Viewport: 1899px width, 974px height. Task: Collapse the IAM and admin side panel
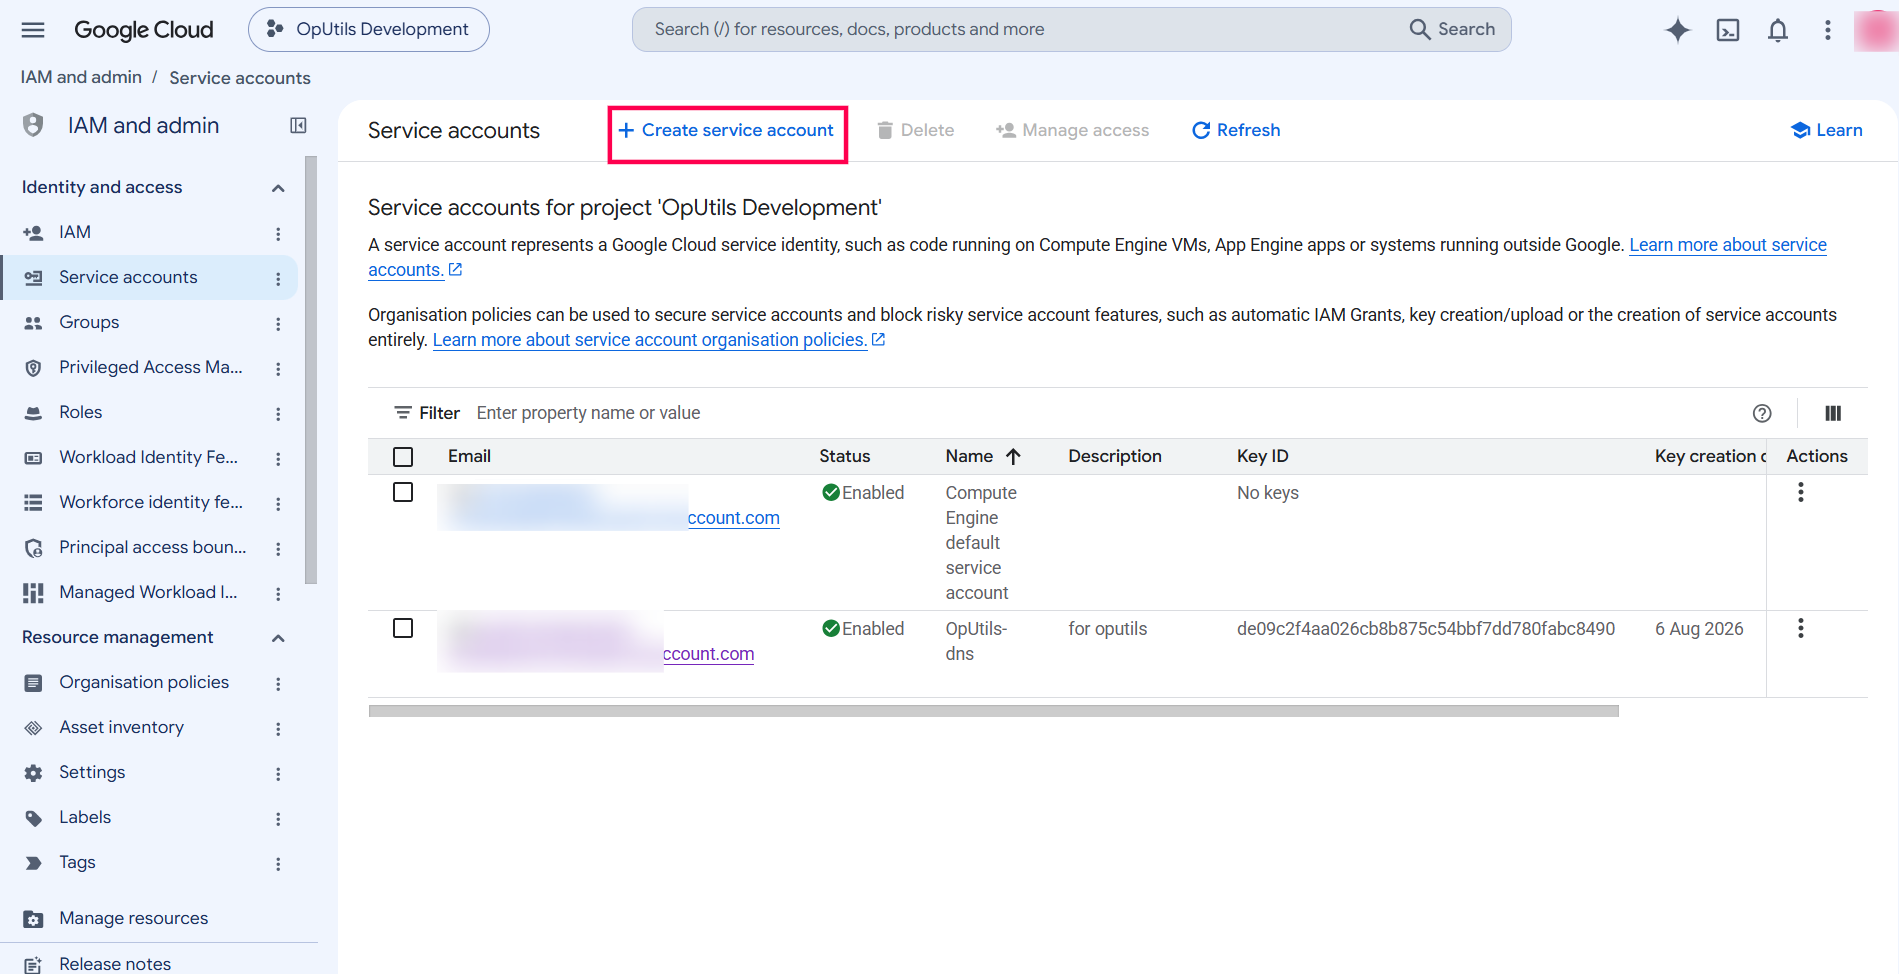pyautogui.click(x=298, y=125)
